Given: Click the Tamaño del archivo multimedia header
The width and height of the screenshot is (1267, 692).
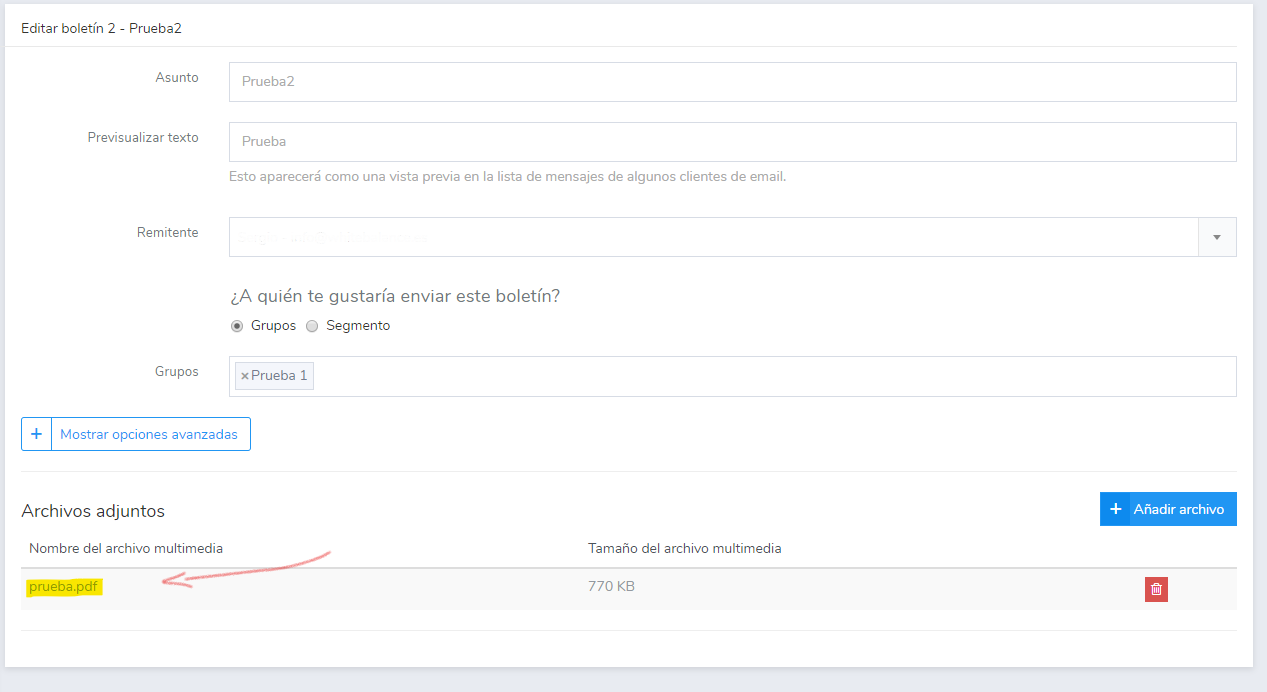Looking at the screenshot, I should (685, 548).
